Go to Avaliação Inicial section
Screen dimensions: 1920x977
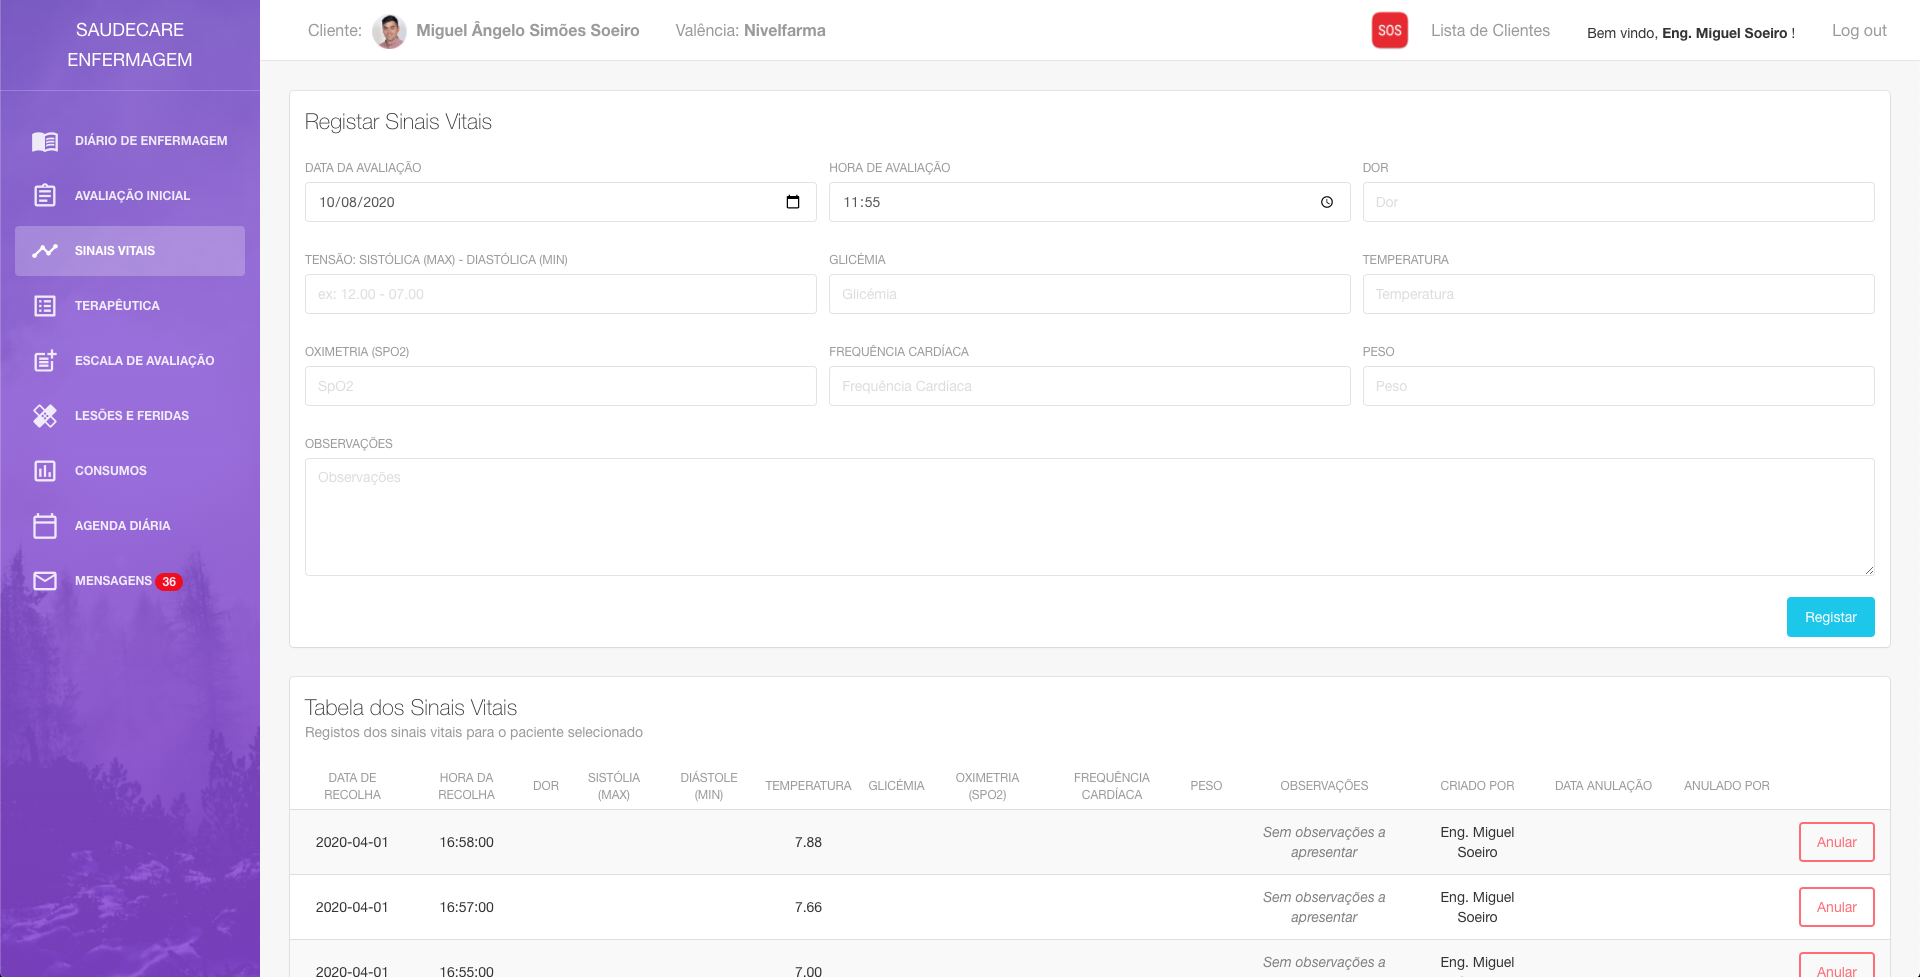pyautogui.click(x=130, y=196)
